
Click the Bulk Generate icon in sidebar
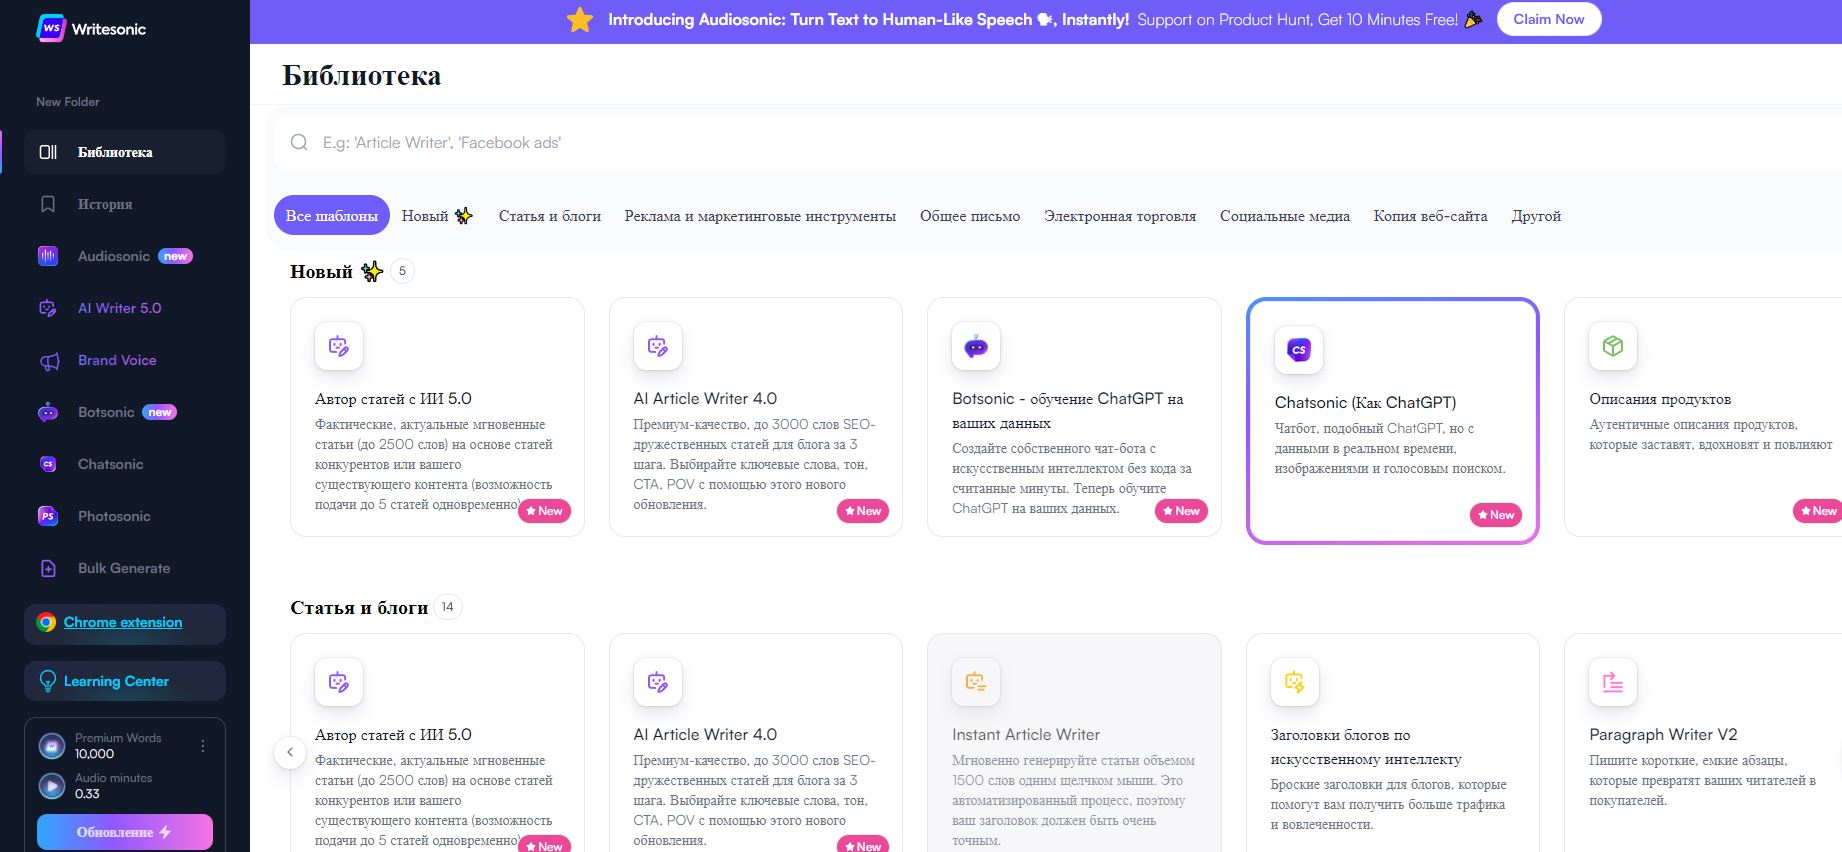tap(48, 568)
